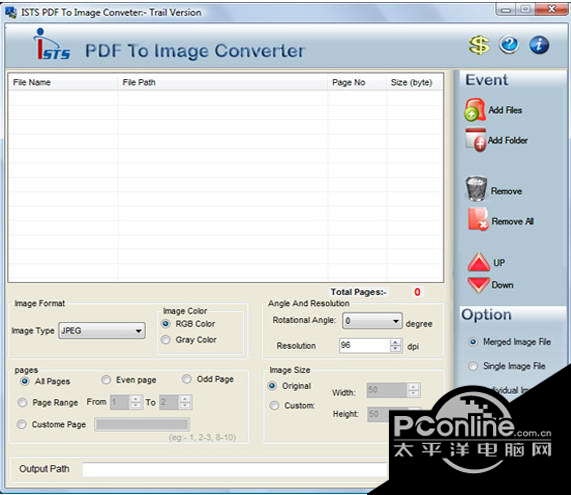Move file down with red Down arrow
Viewport: 571px width, 495px height.
pos(479,285)
